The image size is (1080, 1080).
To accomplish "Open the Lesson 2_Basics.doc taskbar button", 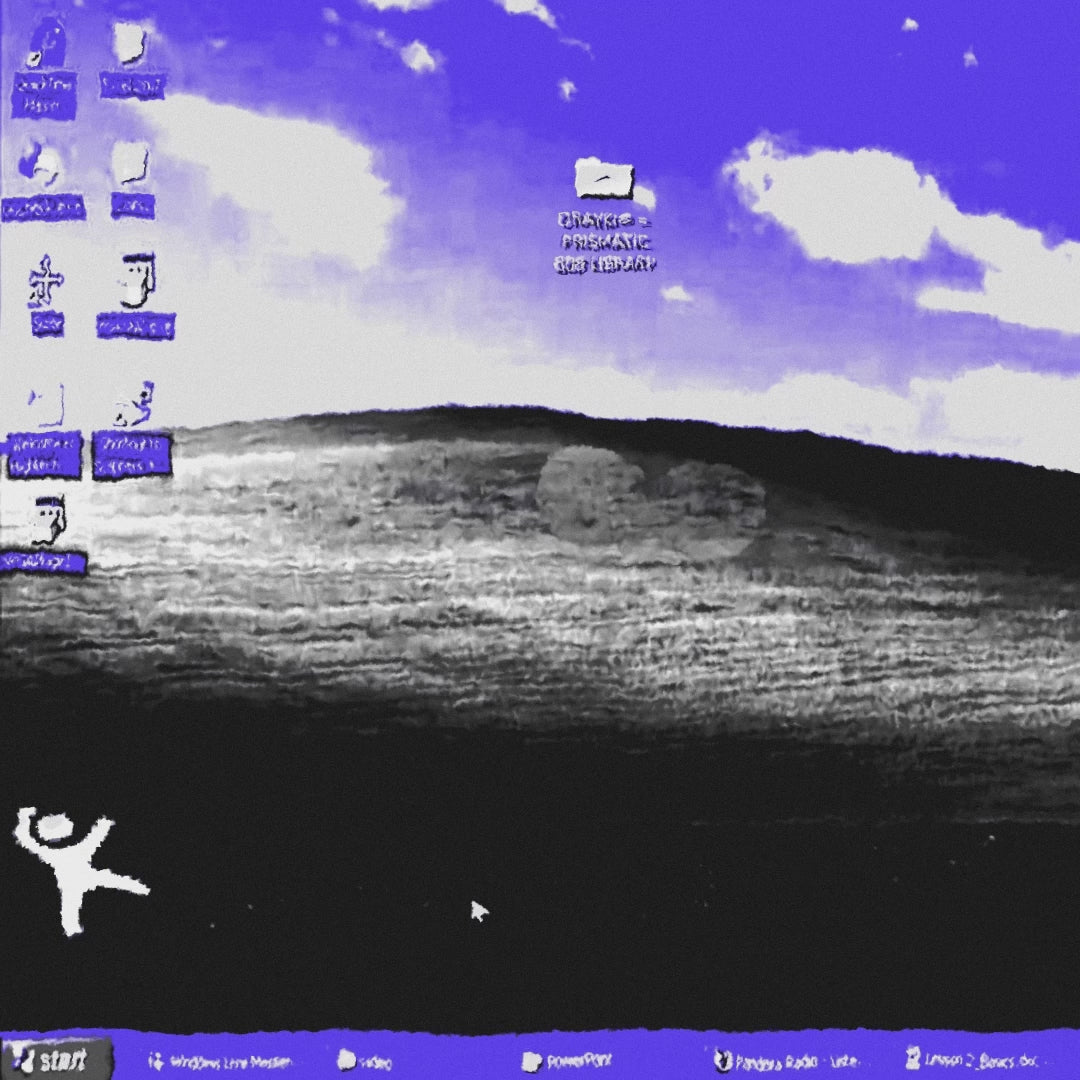I will coord(979,1059).
